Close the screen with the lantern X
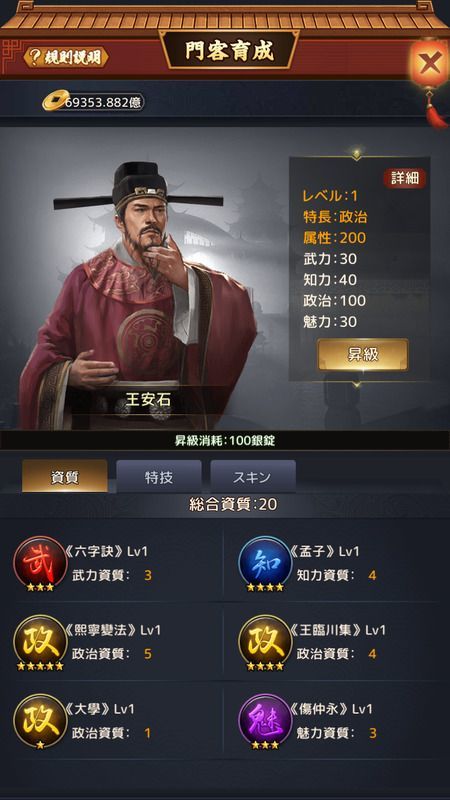450x800 pixels. tap(430, 63)
